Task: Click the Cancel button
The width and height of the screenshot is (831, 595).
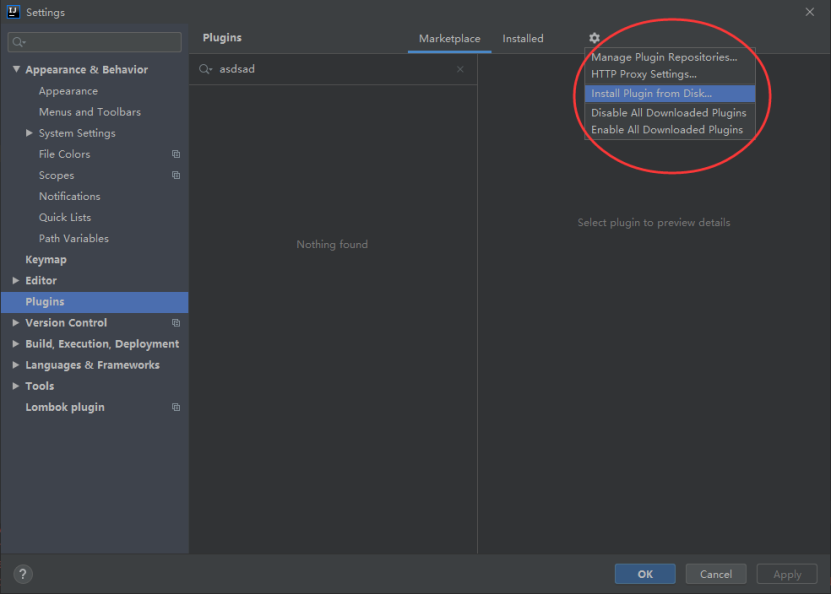Action: click(716, 574)
